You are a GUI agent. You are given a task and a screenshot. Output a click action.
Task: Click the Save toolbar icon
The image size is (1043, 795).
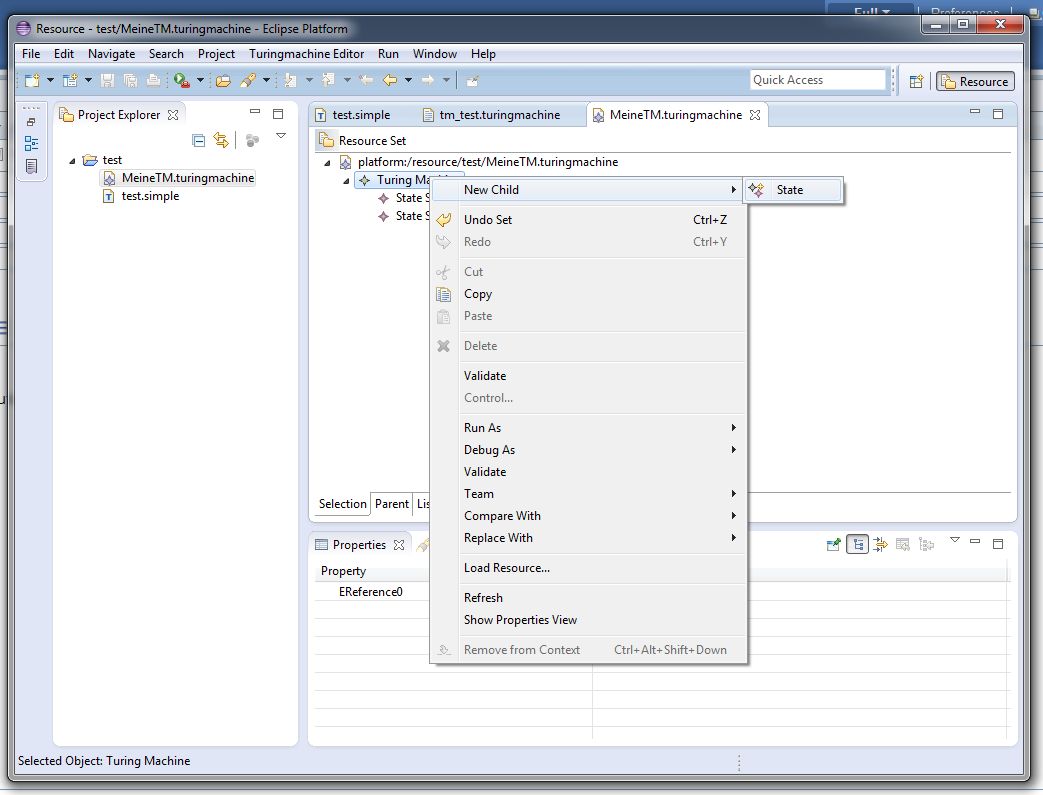(107, 80)
